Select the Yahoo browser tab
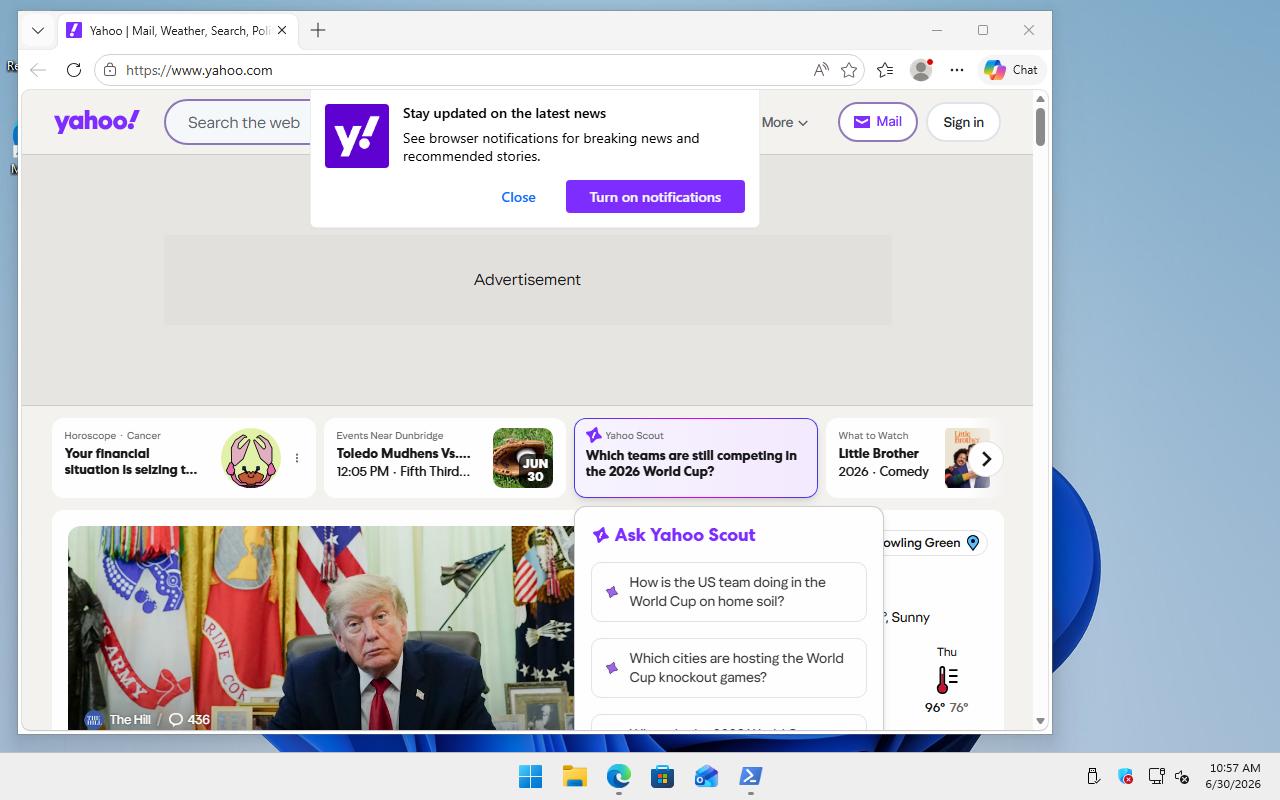This screenshot has height=800, width=1280. 178,30
